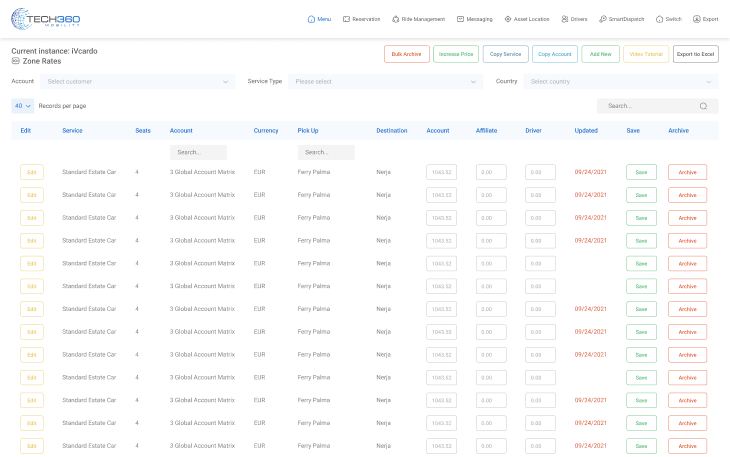Sort by the Currency column header
The width and height of the screenshot is (730, 457).
tap(266, 131)
